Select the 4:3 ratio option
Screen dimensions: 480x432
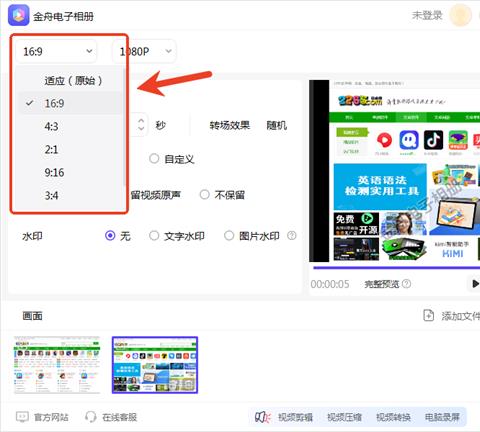51,126
